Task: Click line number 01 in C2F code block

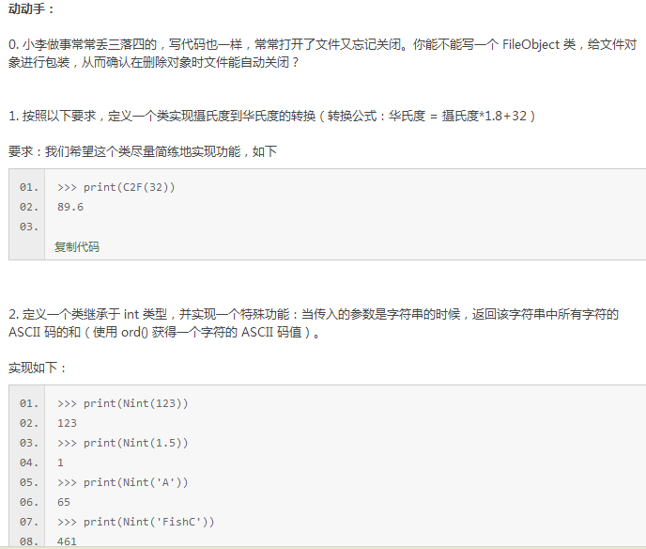Action: pos(29,187)
